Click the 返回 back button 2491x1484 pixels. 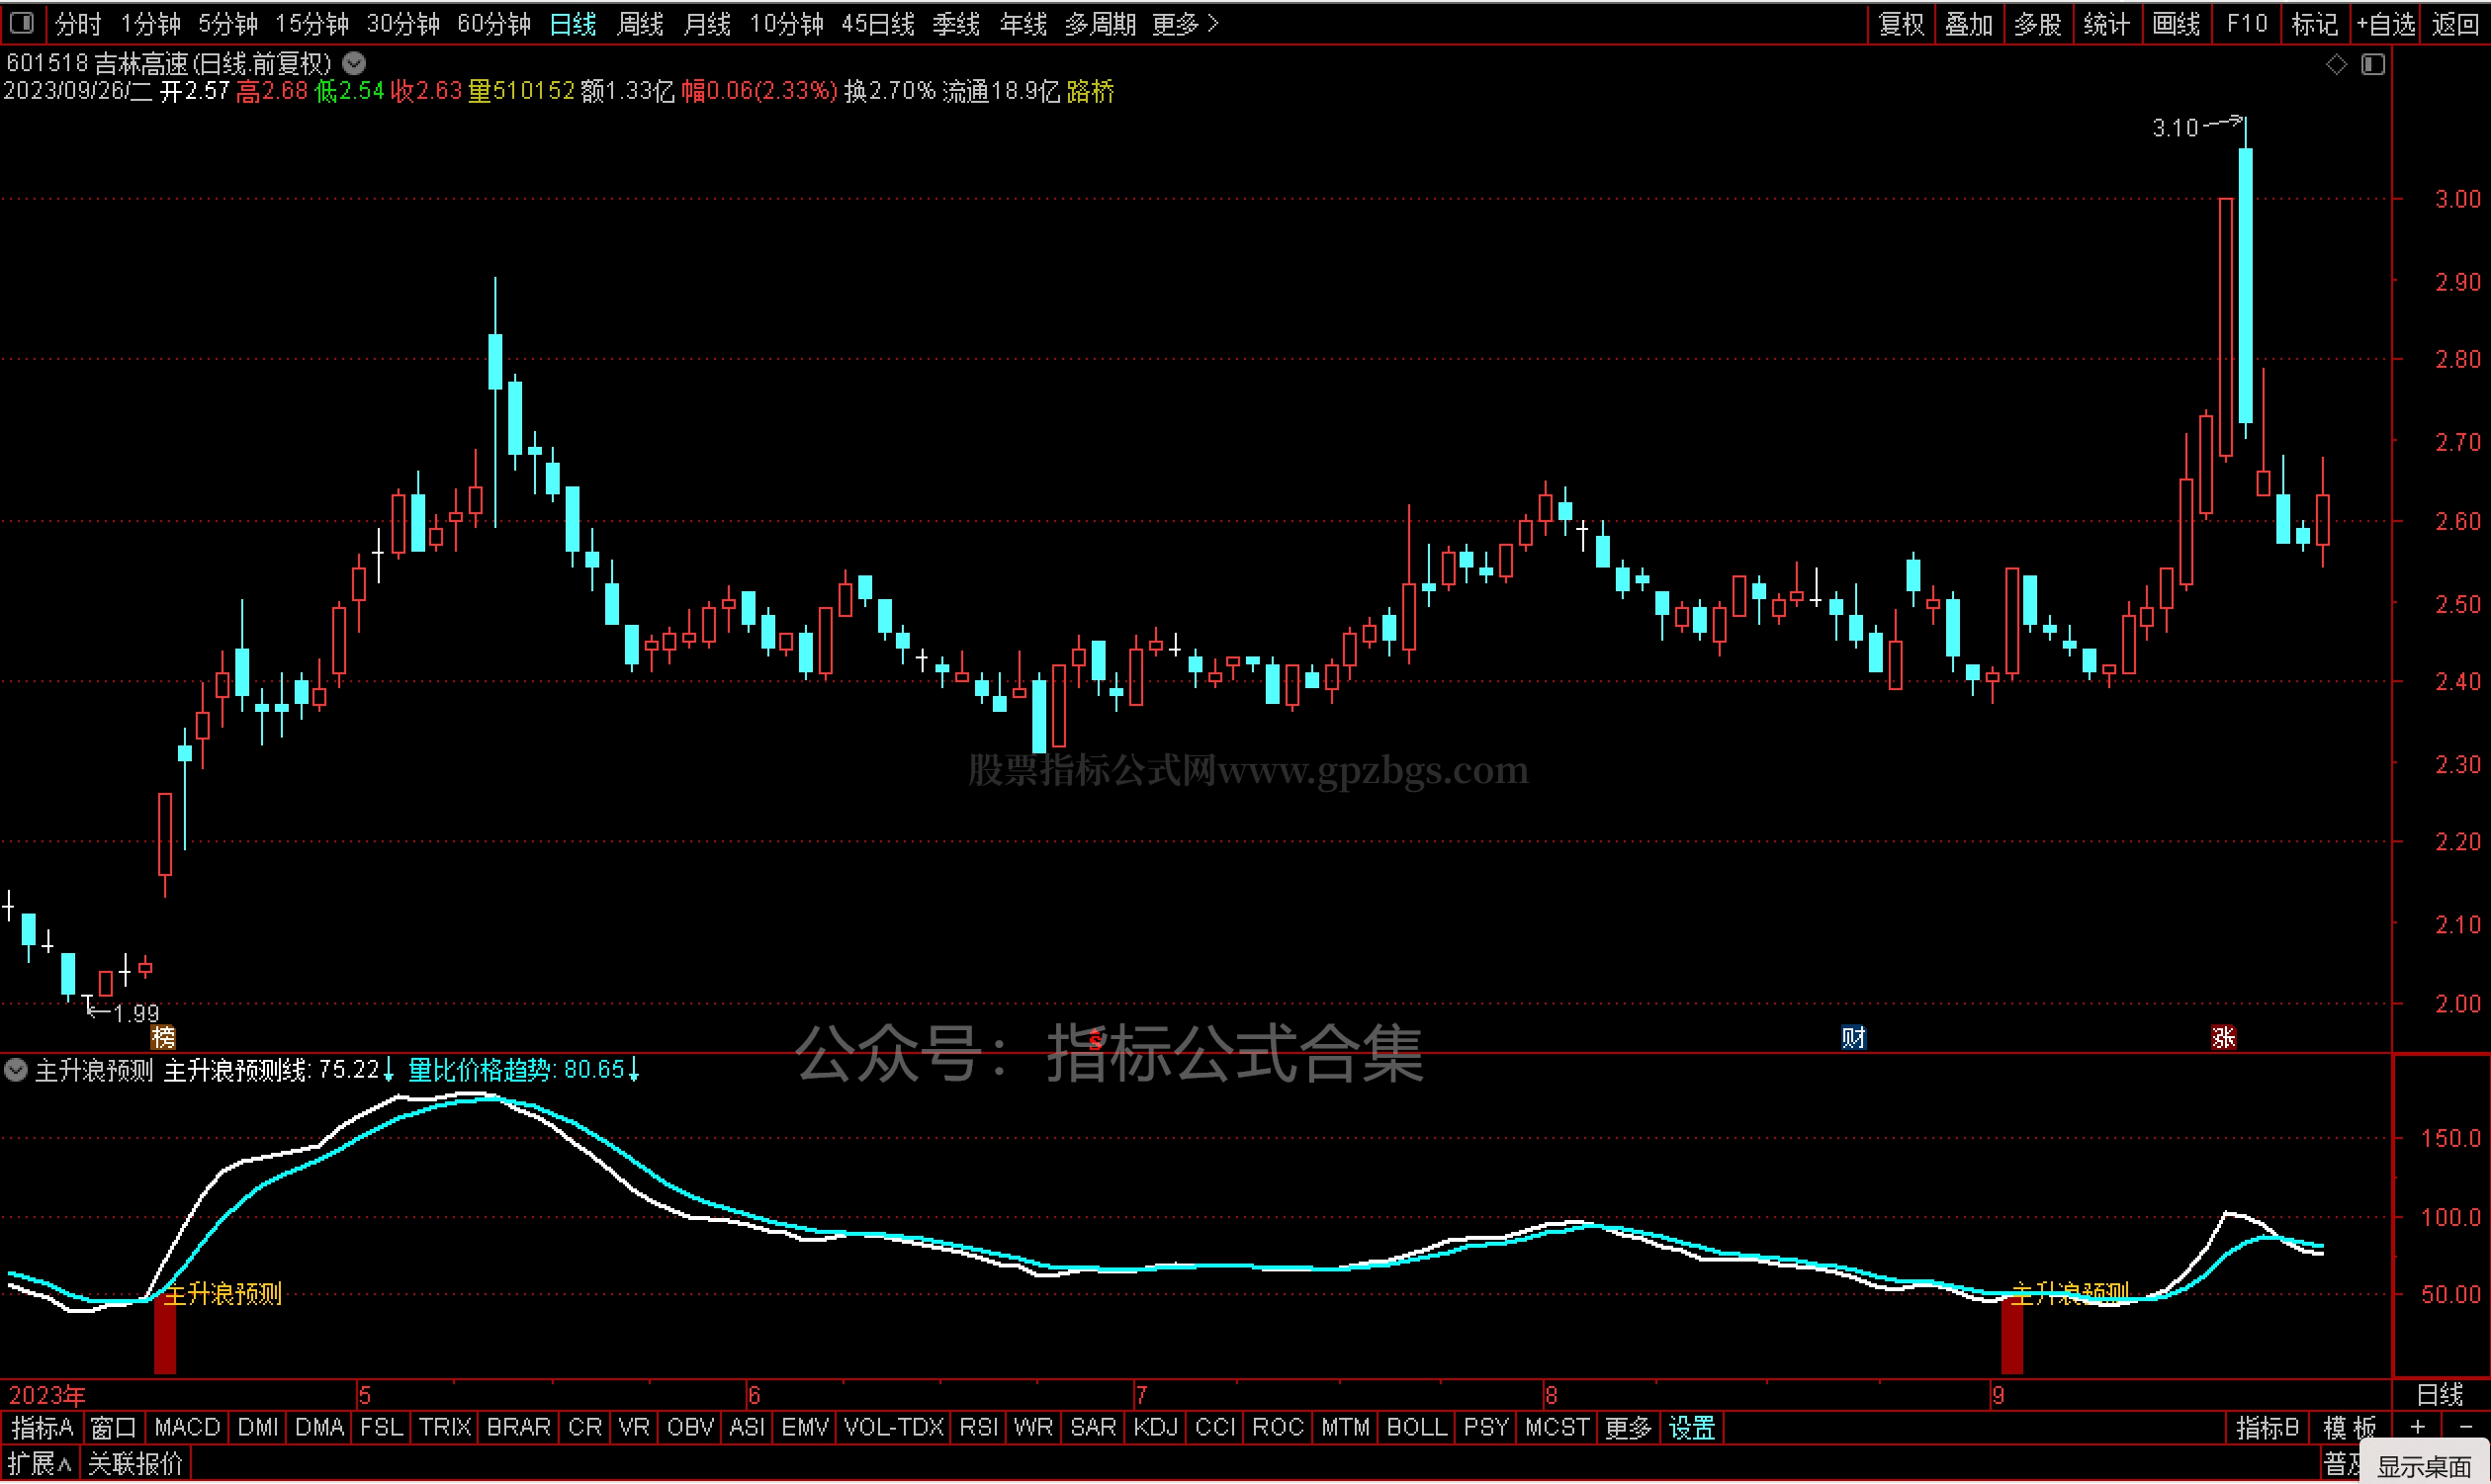coord(2455,23)
